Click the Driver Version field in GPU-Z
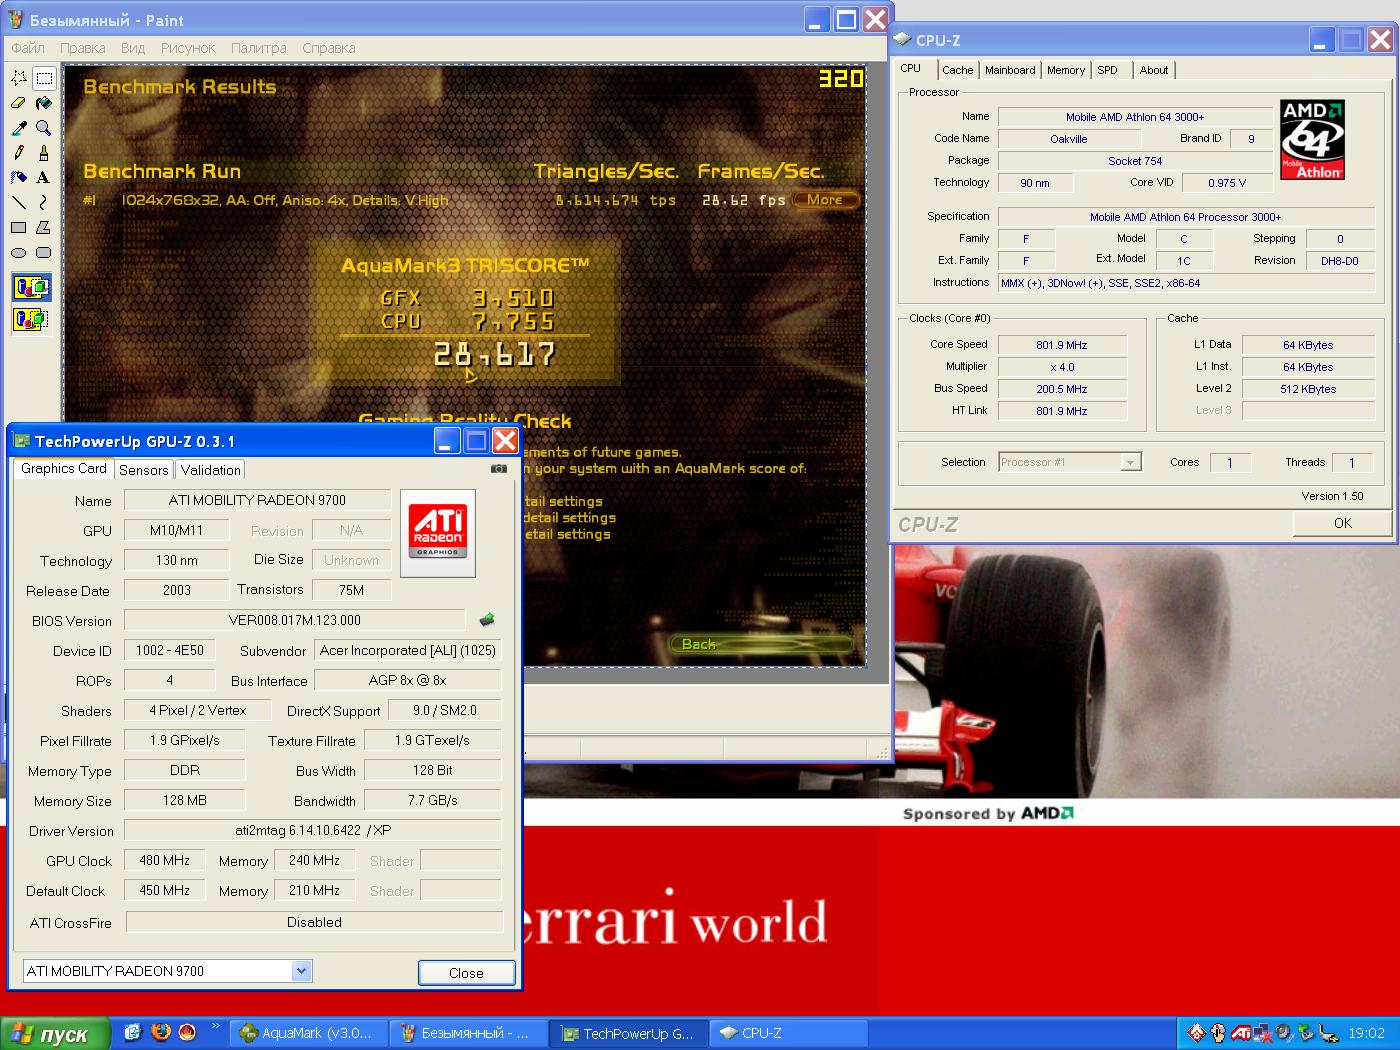 click(x=313, y=830)
